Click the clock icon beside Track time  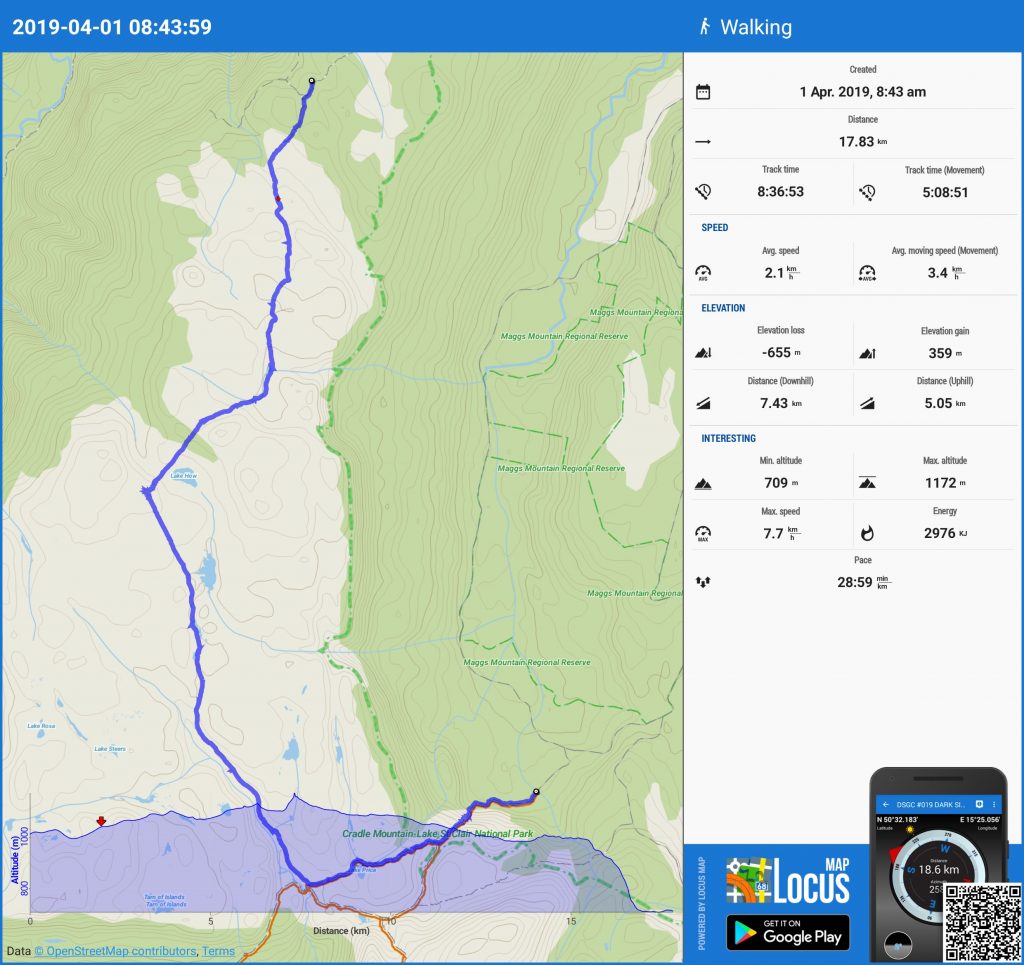703,191
